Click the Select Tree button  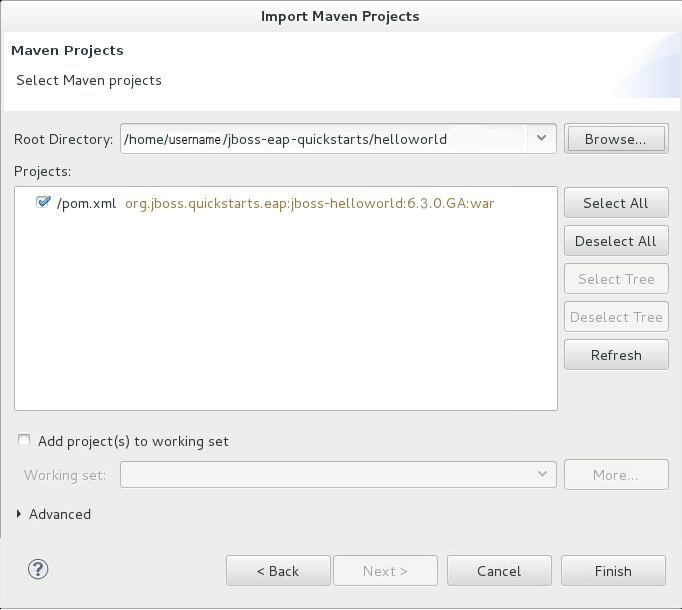click(x=615, y=279)
